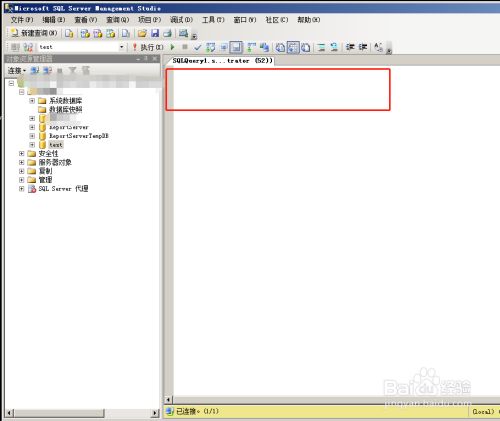The width and height of the screenshot is (500, 421).
Task: Expand the 系统数据库 folder
Action: [32, 101]
